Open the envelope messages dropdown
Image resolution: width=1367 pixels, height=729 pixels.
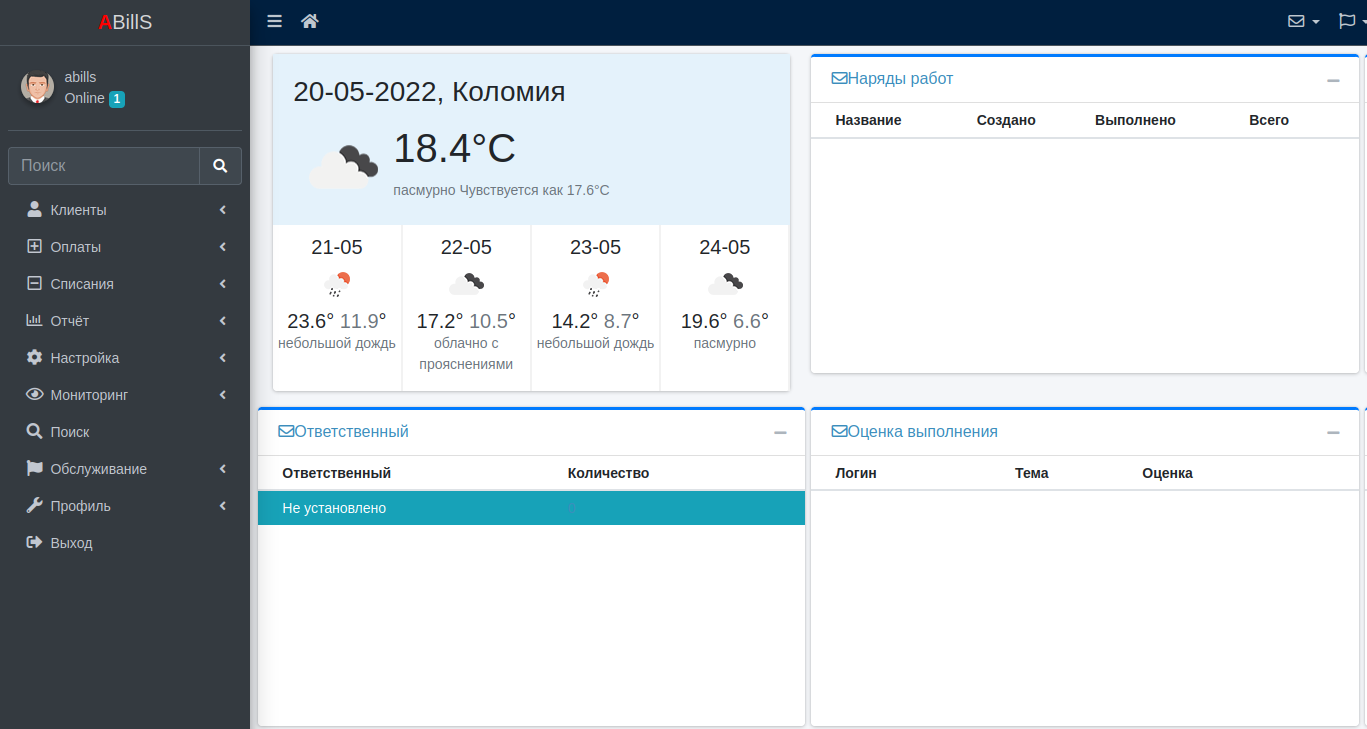pyautogui.click(x=1303, y=21)
